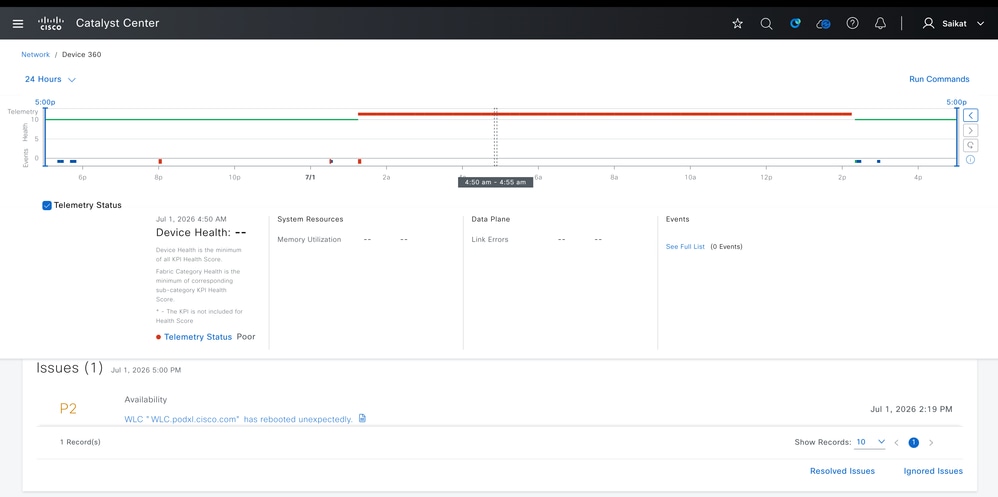Screen dimensions: 998x497
Task: View Resolved Issues
Action: 842,471
